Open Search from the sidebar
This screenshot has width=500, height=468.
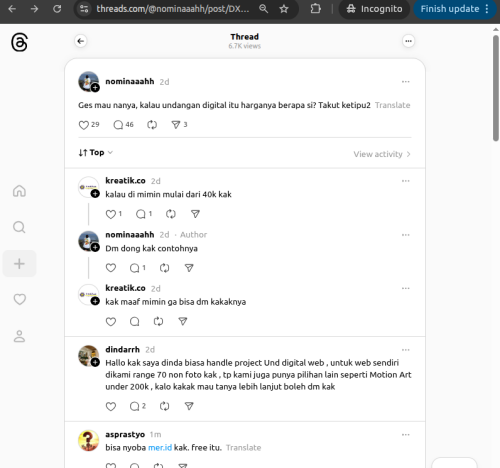click(19, 227)
